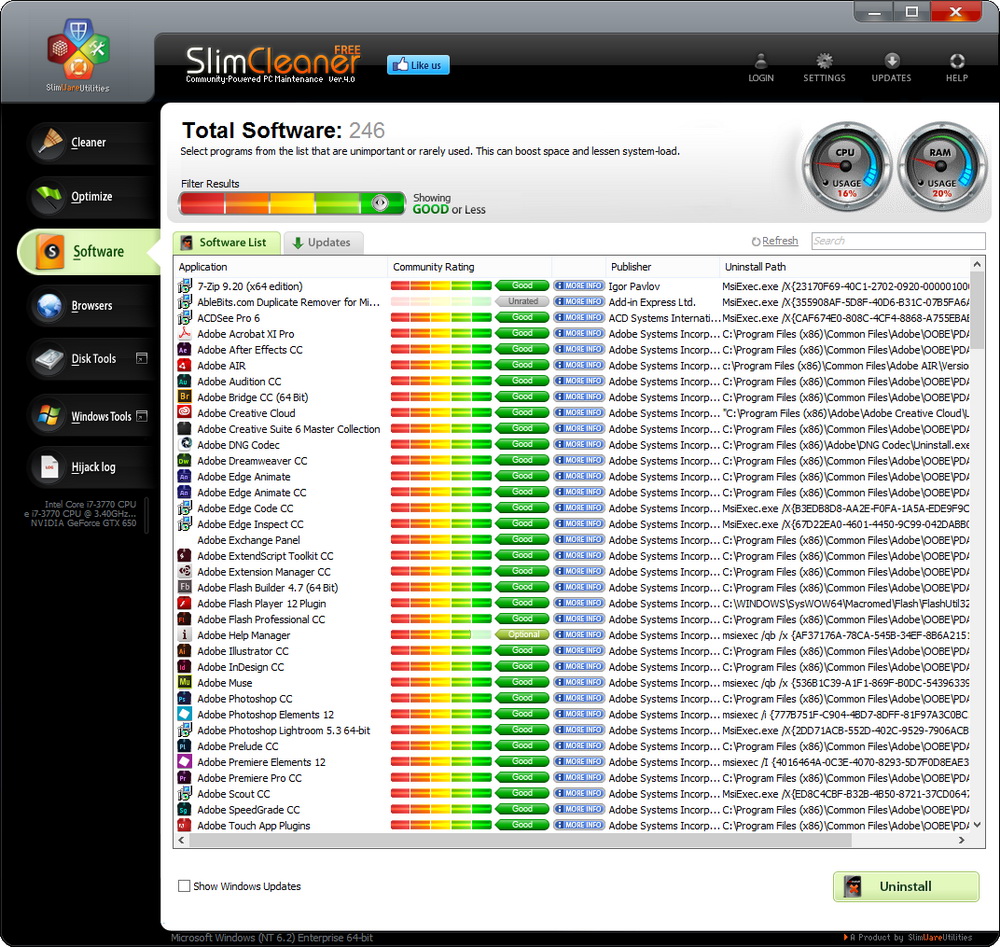Screen dimensions: 1000x947
Task: Click the Igor Pavlov publisher cell
Action: tap(634, 286)
